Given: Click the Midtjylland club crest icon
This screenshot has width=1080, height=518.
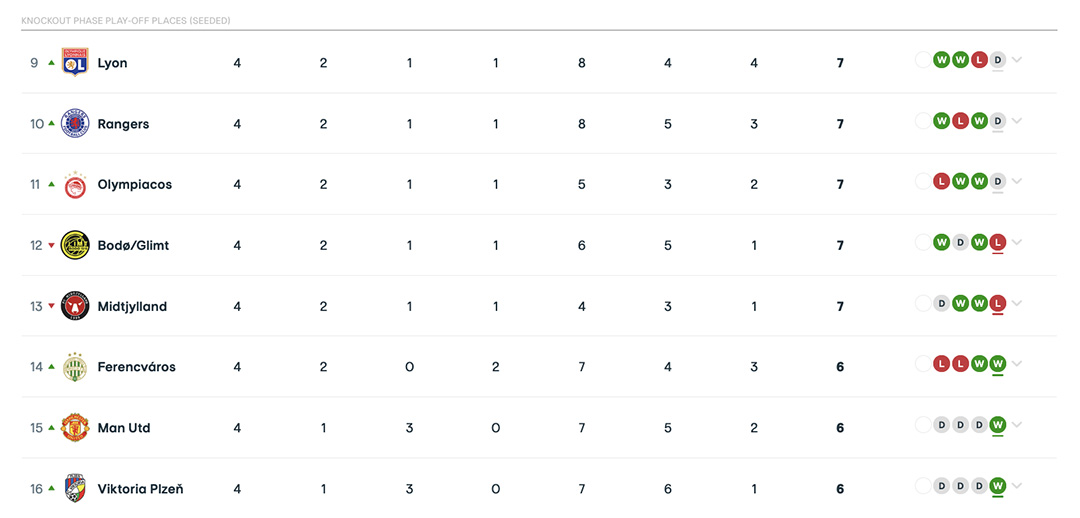Looking at the screenshot, I should (x=75, y=306).
